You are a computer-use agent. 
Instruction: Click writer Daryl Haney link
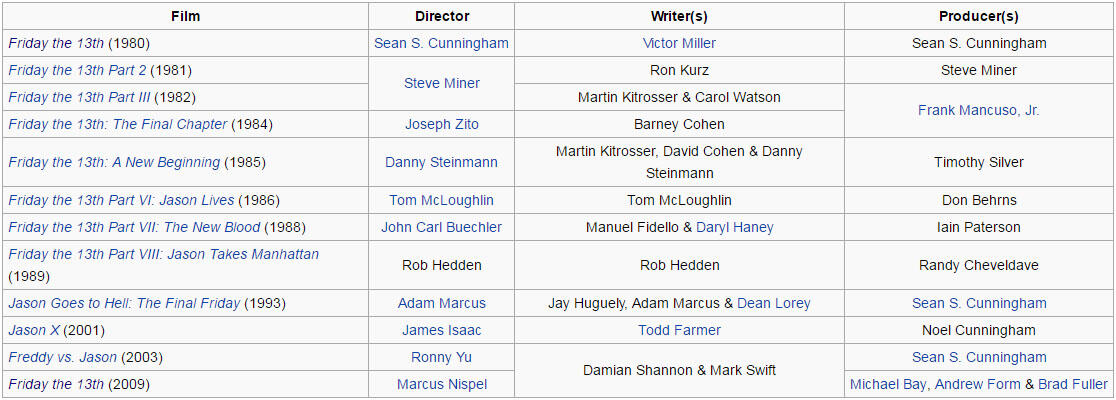(735, 228)
